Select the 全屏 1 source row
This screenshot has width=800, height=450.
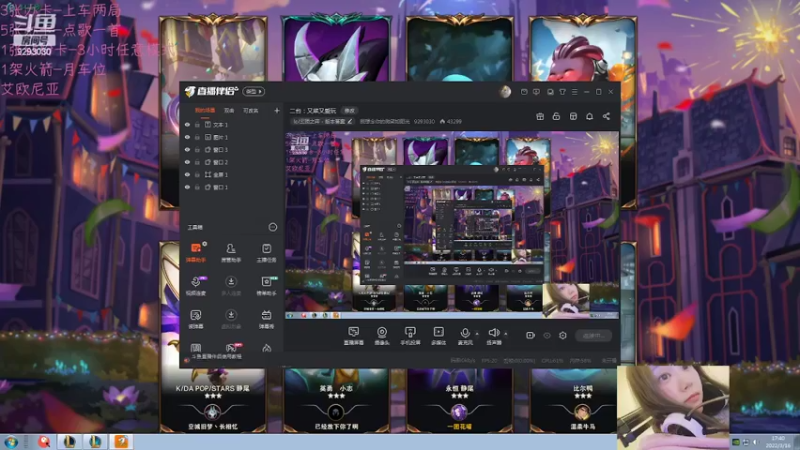pos(231,174)
